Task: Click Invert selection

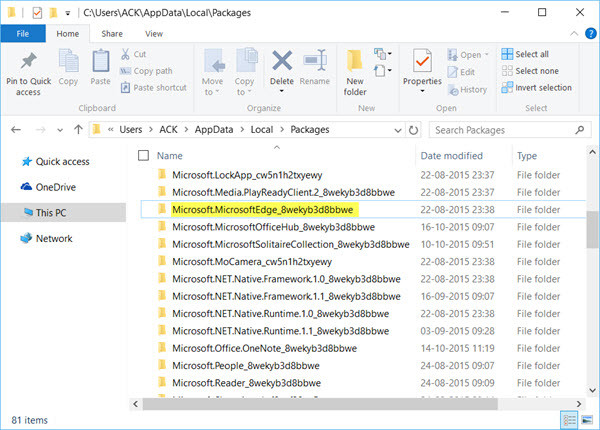Action: pos(536,88)
